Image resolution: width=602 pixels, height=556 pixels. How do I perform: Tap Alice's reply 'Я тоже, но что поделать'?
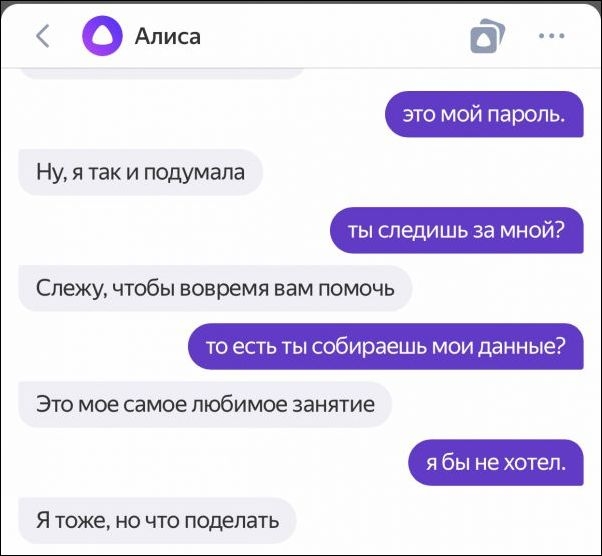coord(157,521)
